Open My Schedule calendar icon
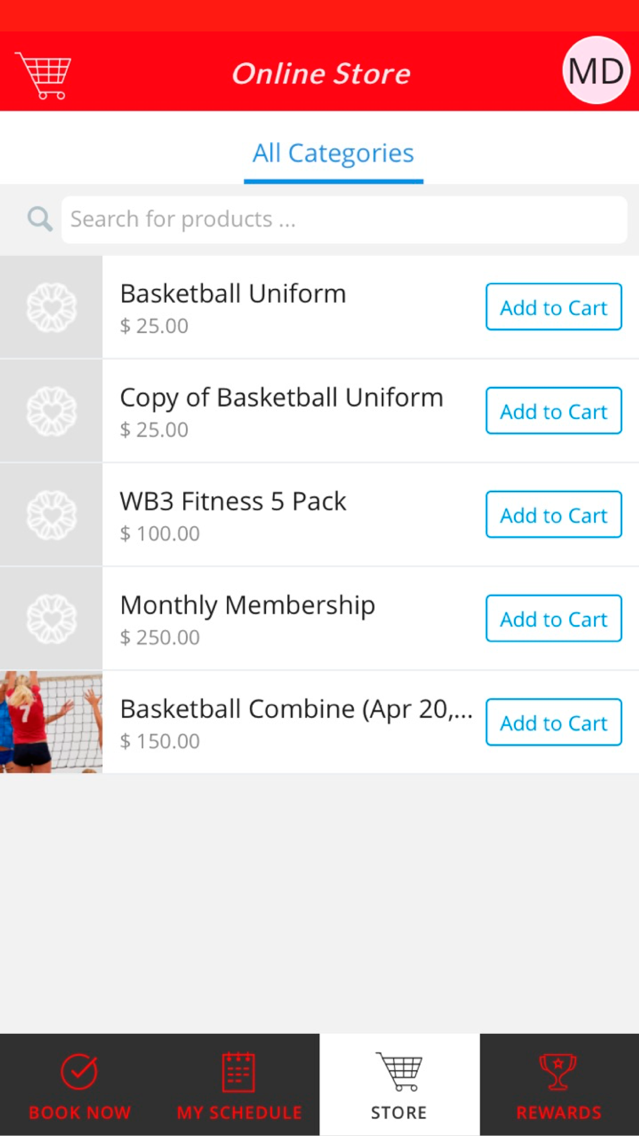 coord(238,1072)
